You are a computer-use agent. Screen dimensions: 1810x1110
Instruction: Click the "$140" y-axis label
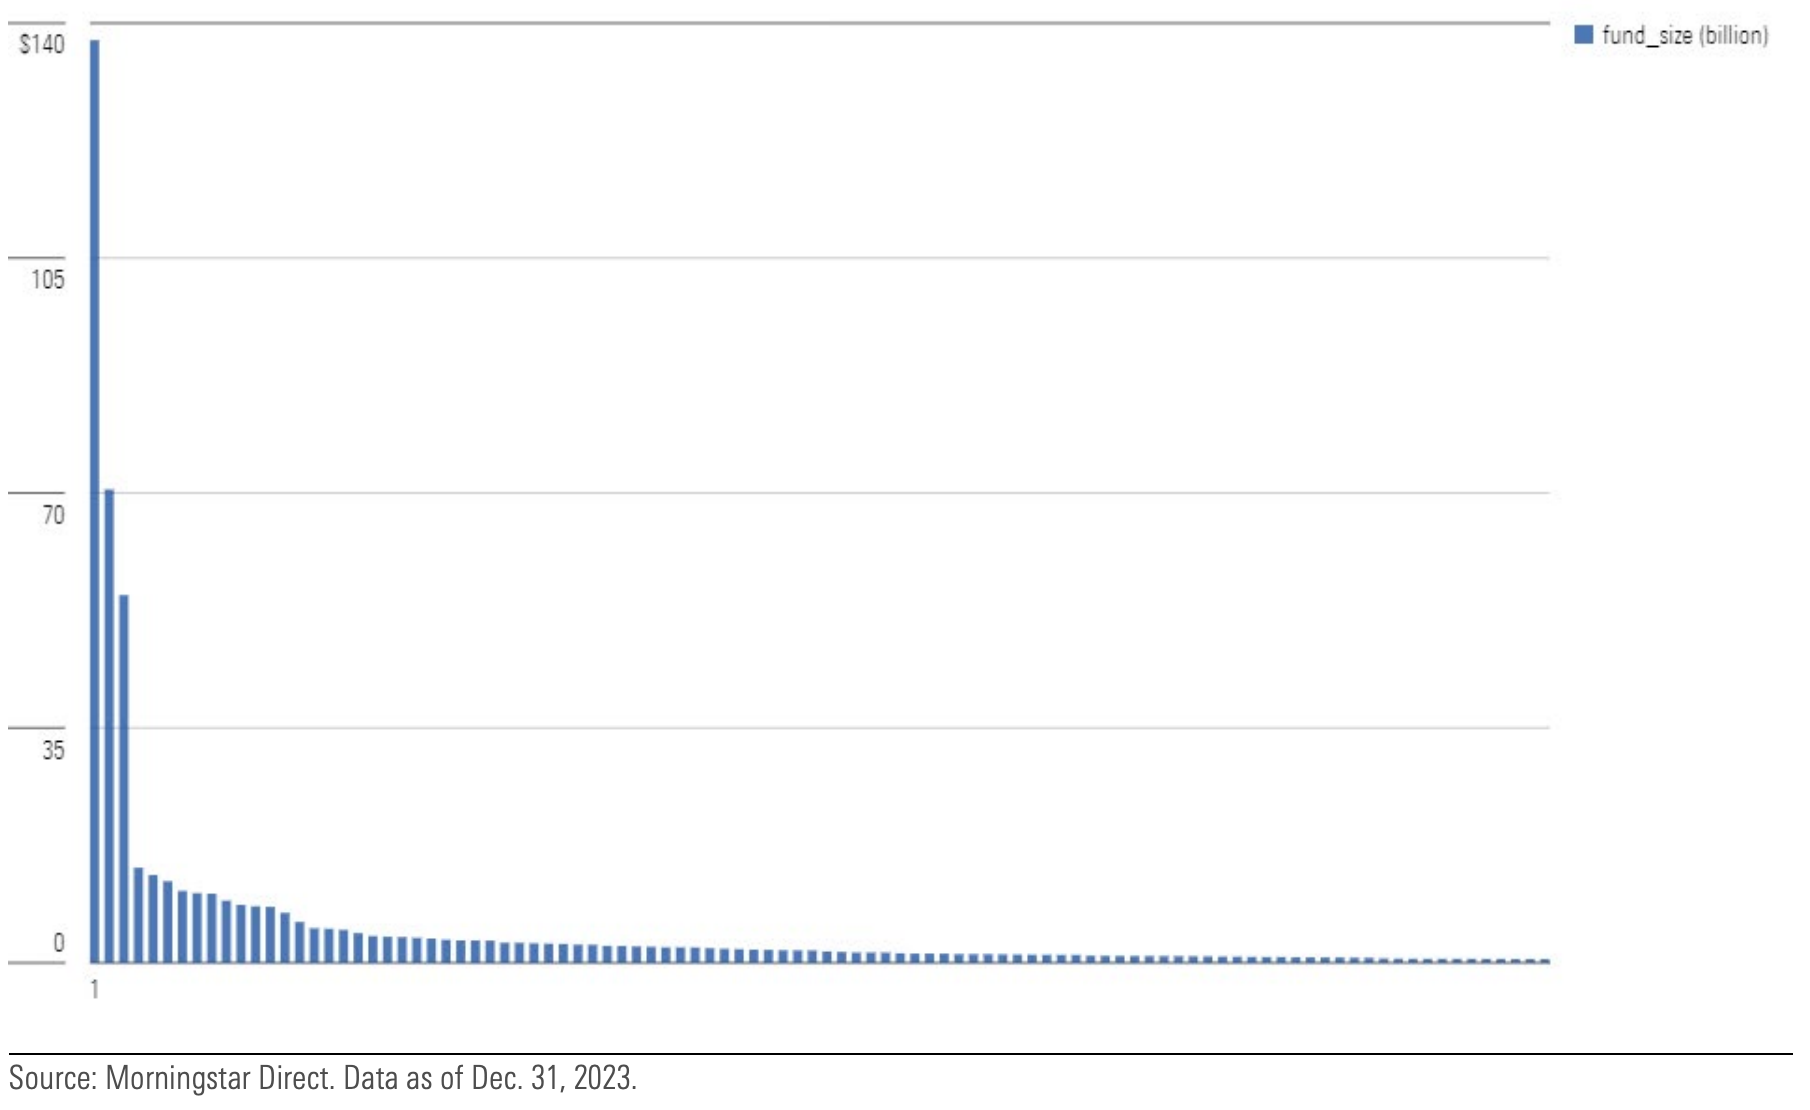41,44
